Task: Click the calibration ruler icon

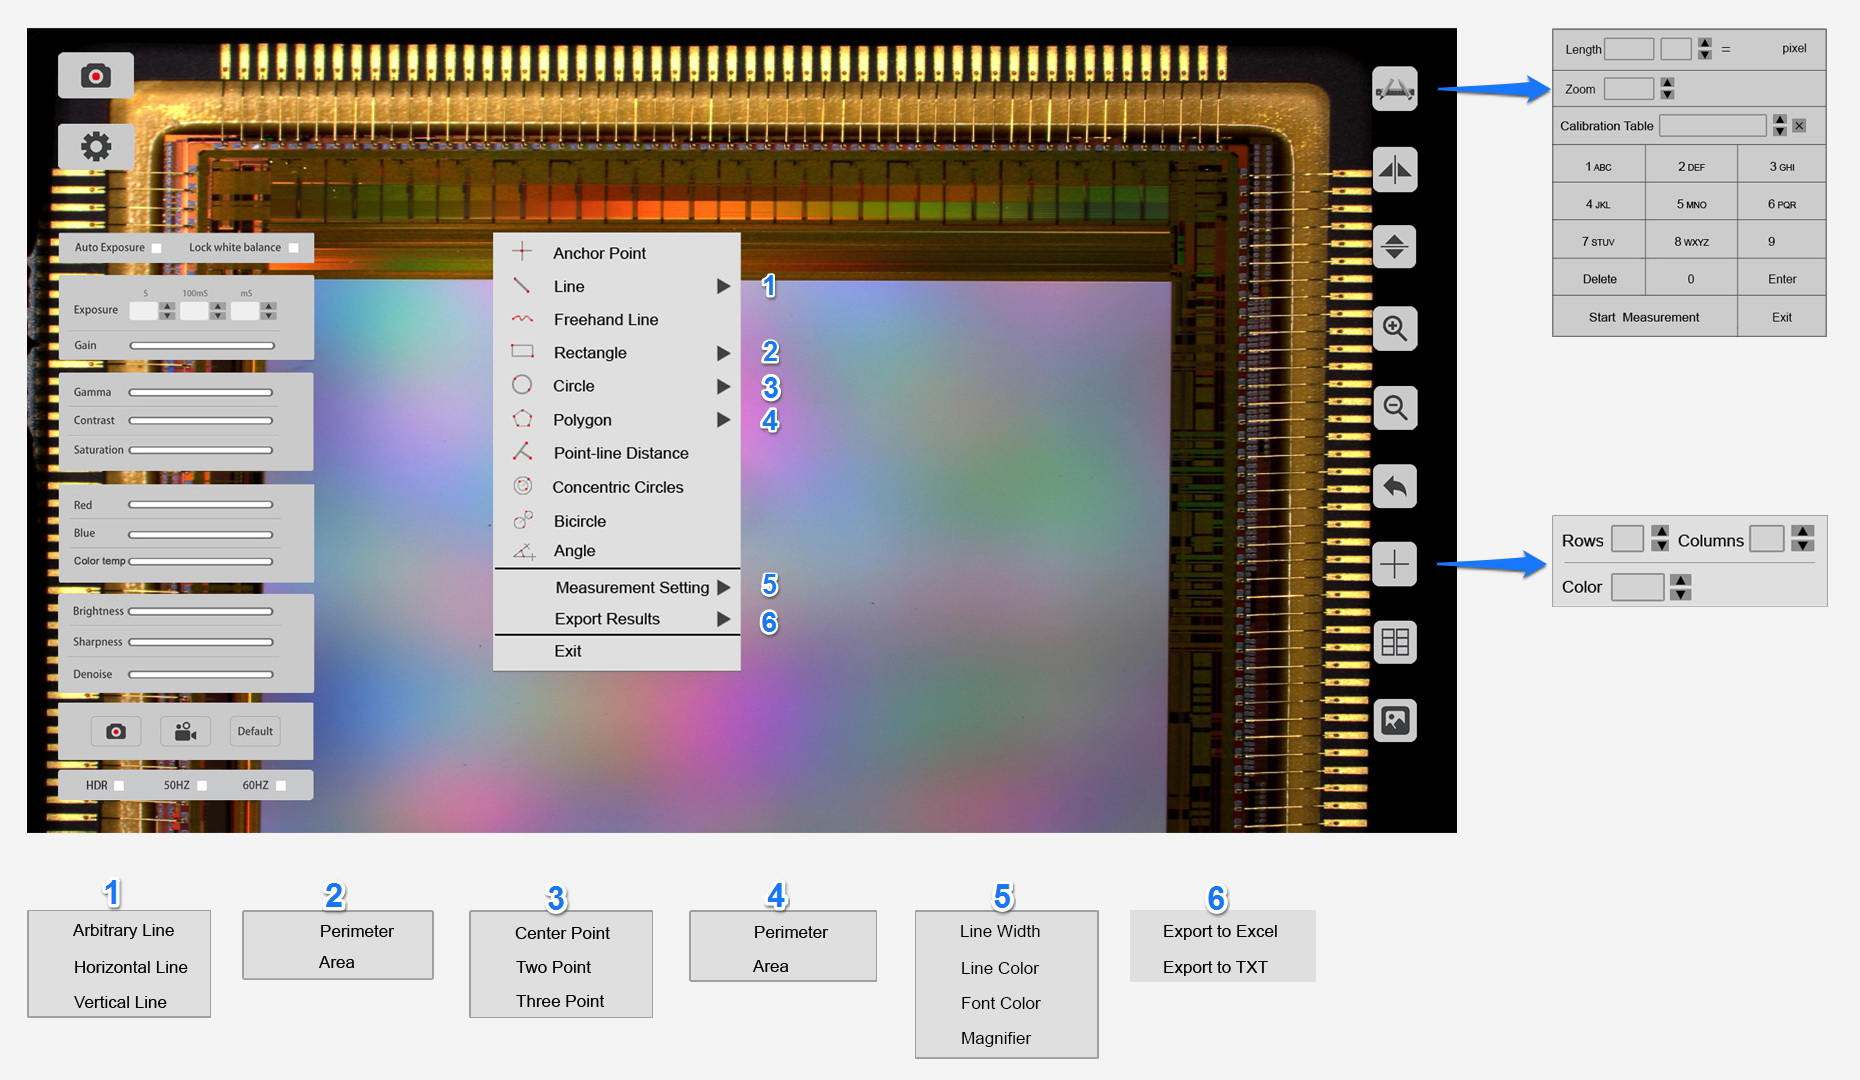Action: pos(1395,90)
